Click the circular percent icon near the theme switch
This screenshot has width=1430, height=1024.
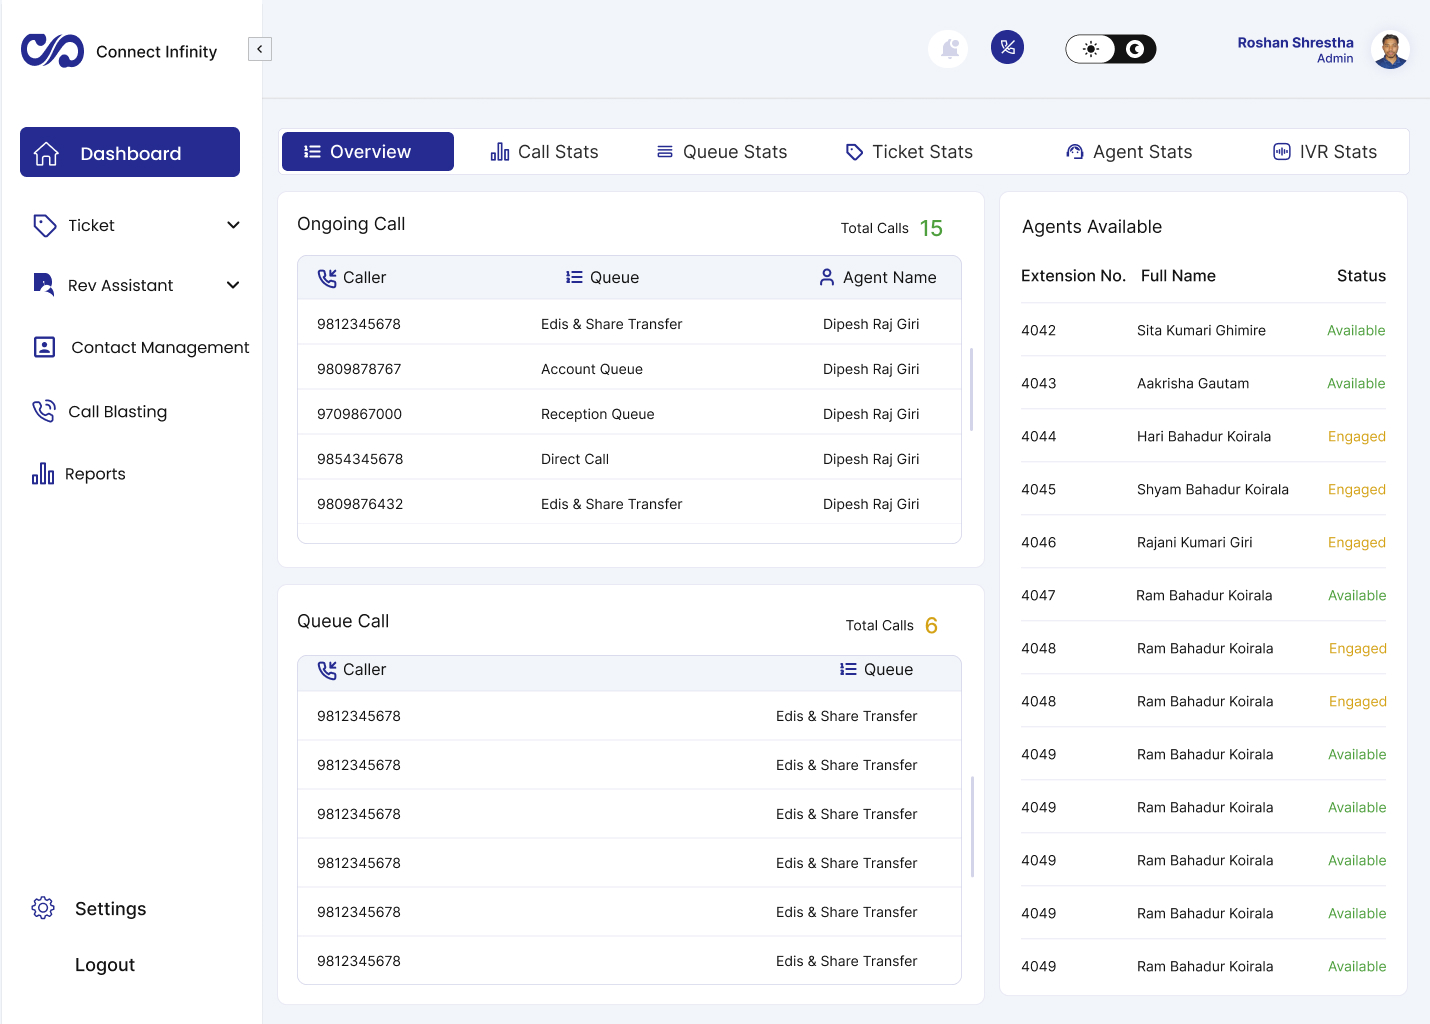point(1007,46)
